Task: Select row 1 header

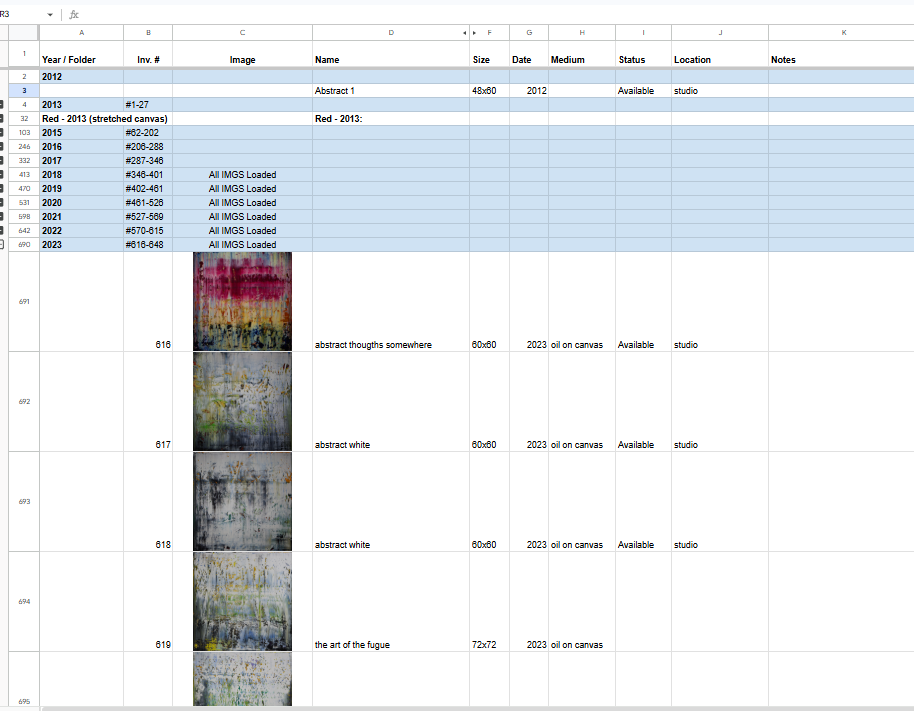Action: 24,54
